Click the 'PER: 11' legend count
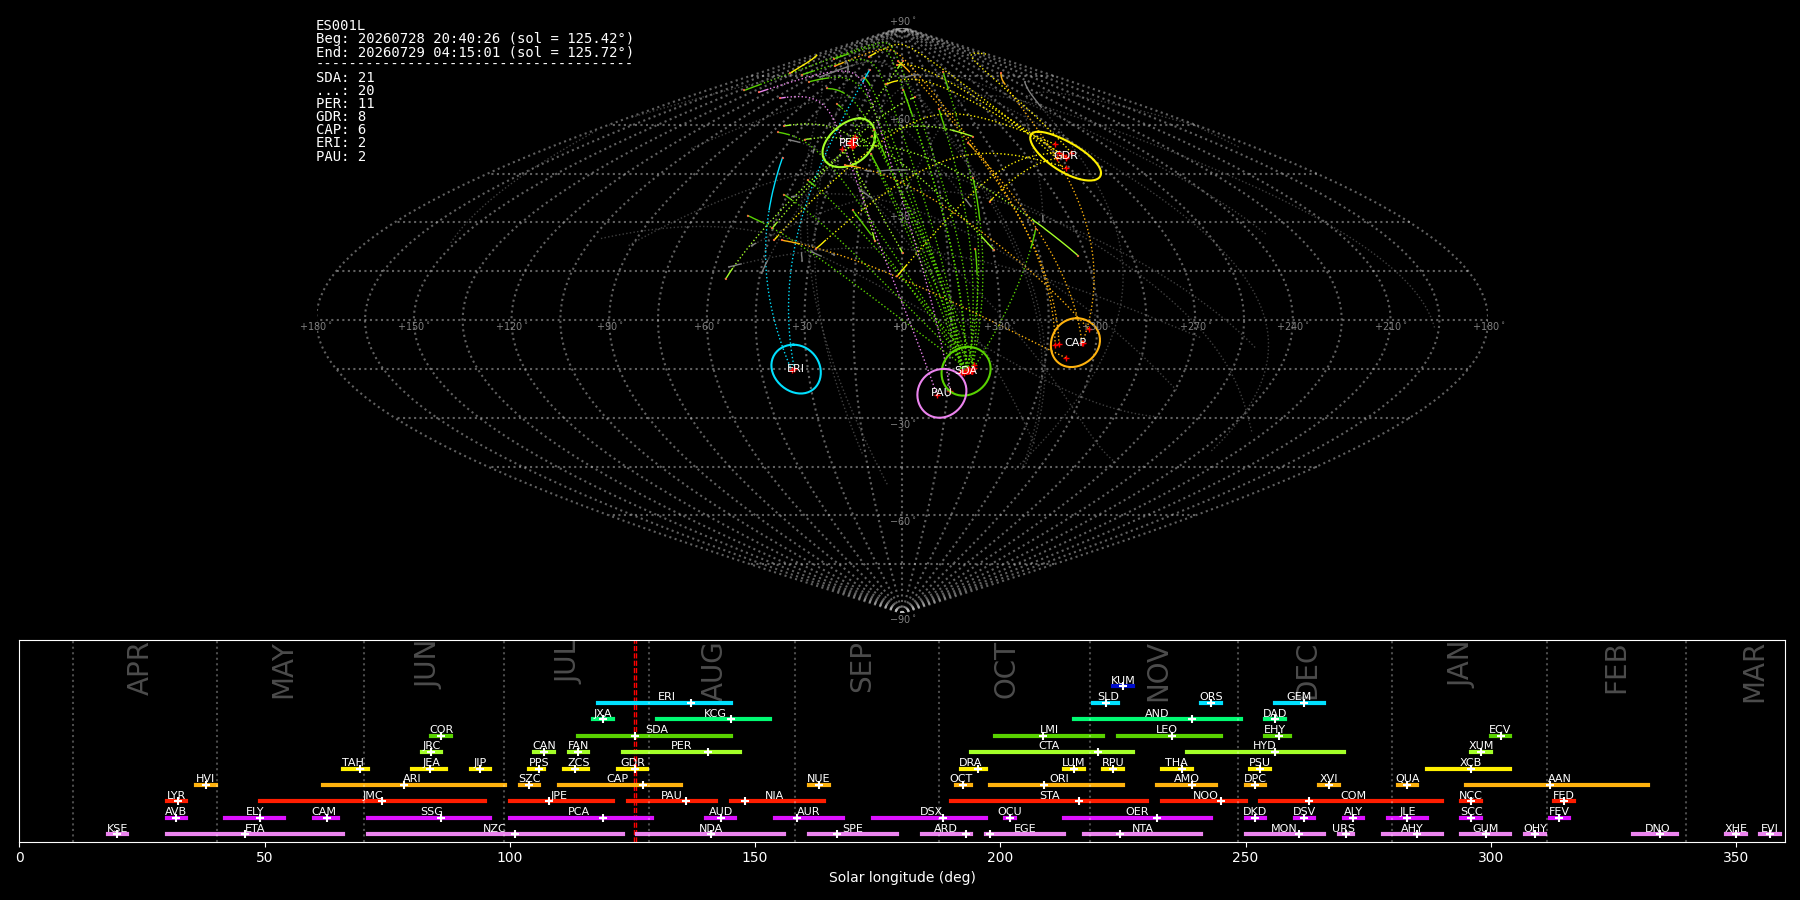Image resolution: width=1800 pixels, height=900 pixels. [x=345, y=103]
